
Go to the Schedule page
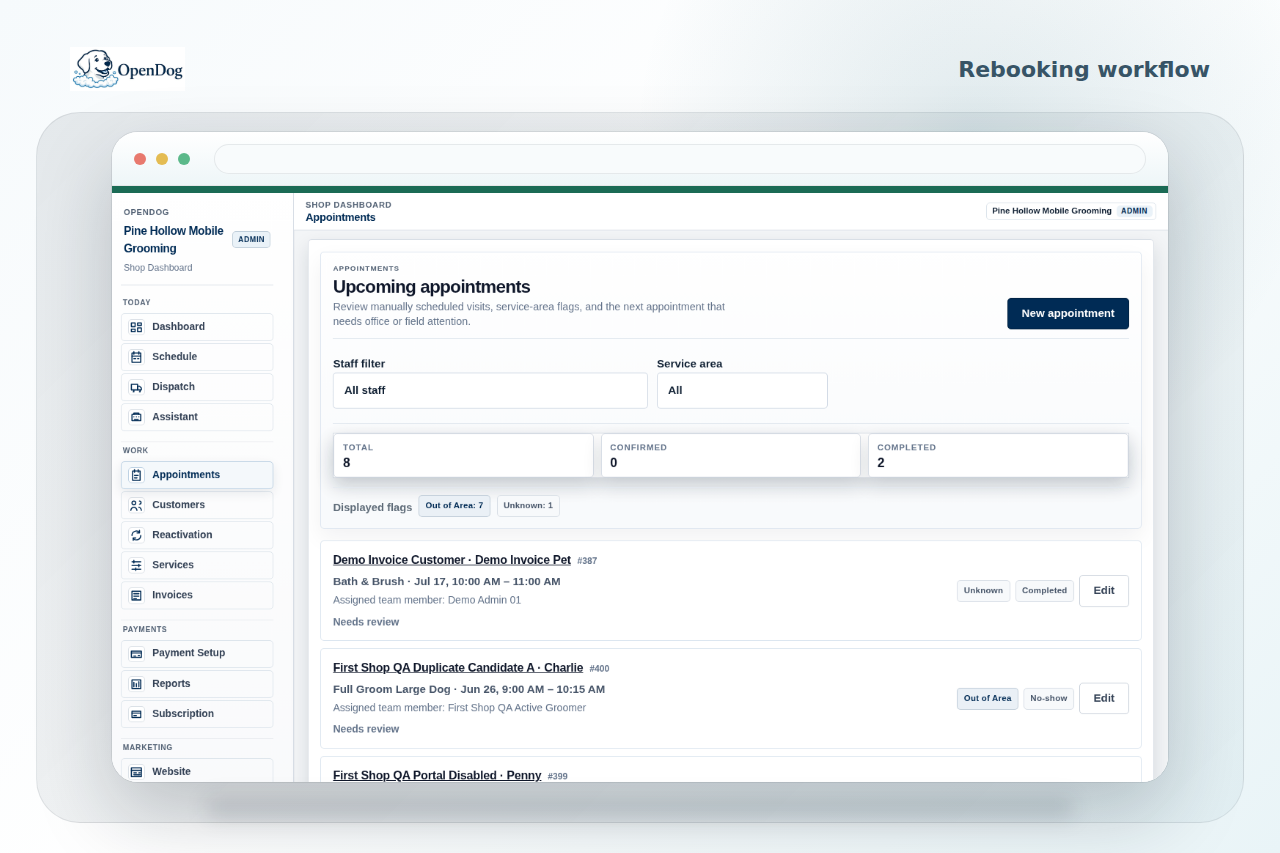(x=197, y=357)
